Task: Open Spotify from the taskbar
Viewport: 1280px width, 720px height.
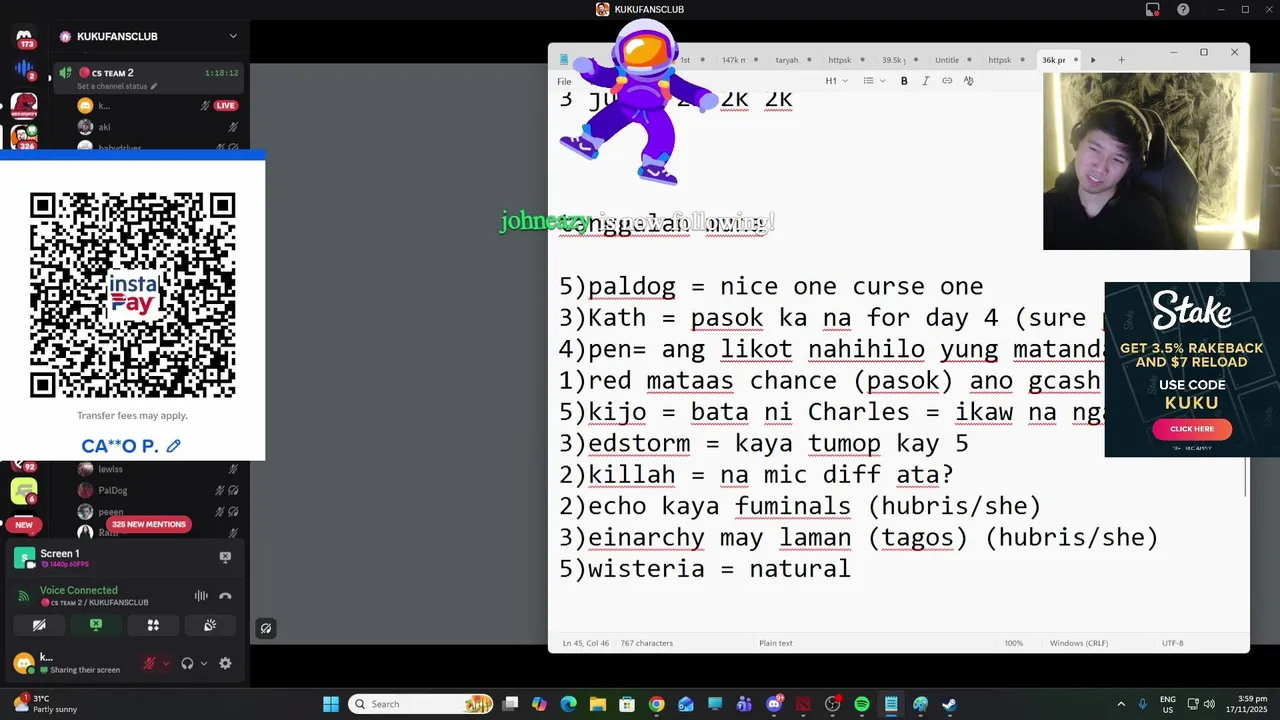Action: (861, 704)
